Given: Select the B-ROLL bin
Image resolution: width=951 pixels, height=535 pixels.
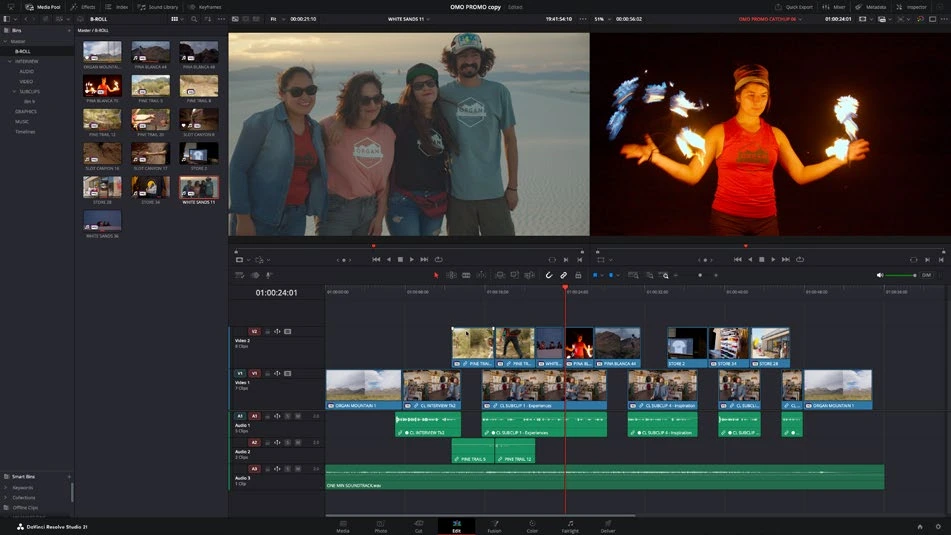Looking at the screenshot, I should (x=23, y=52).
